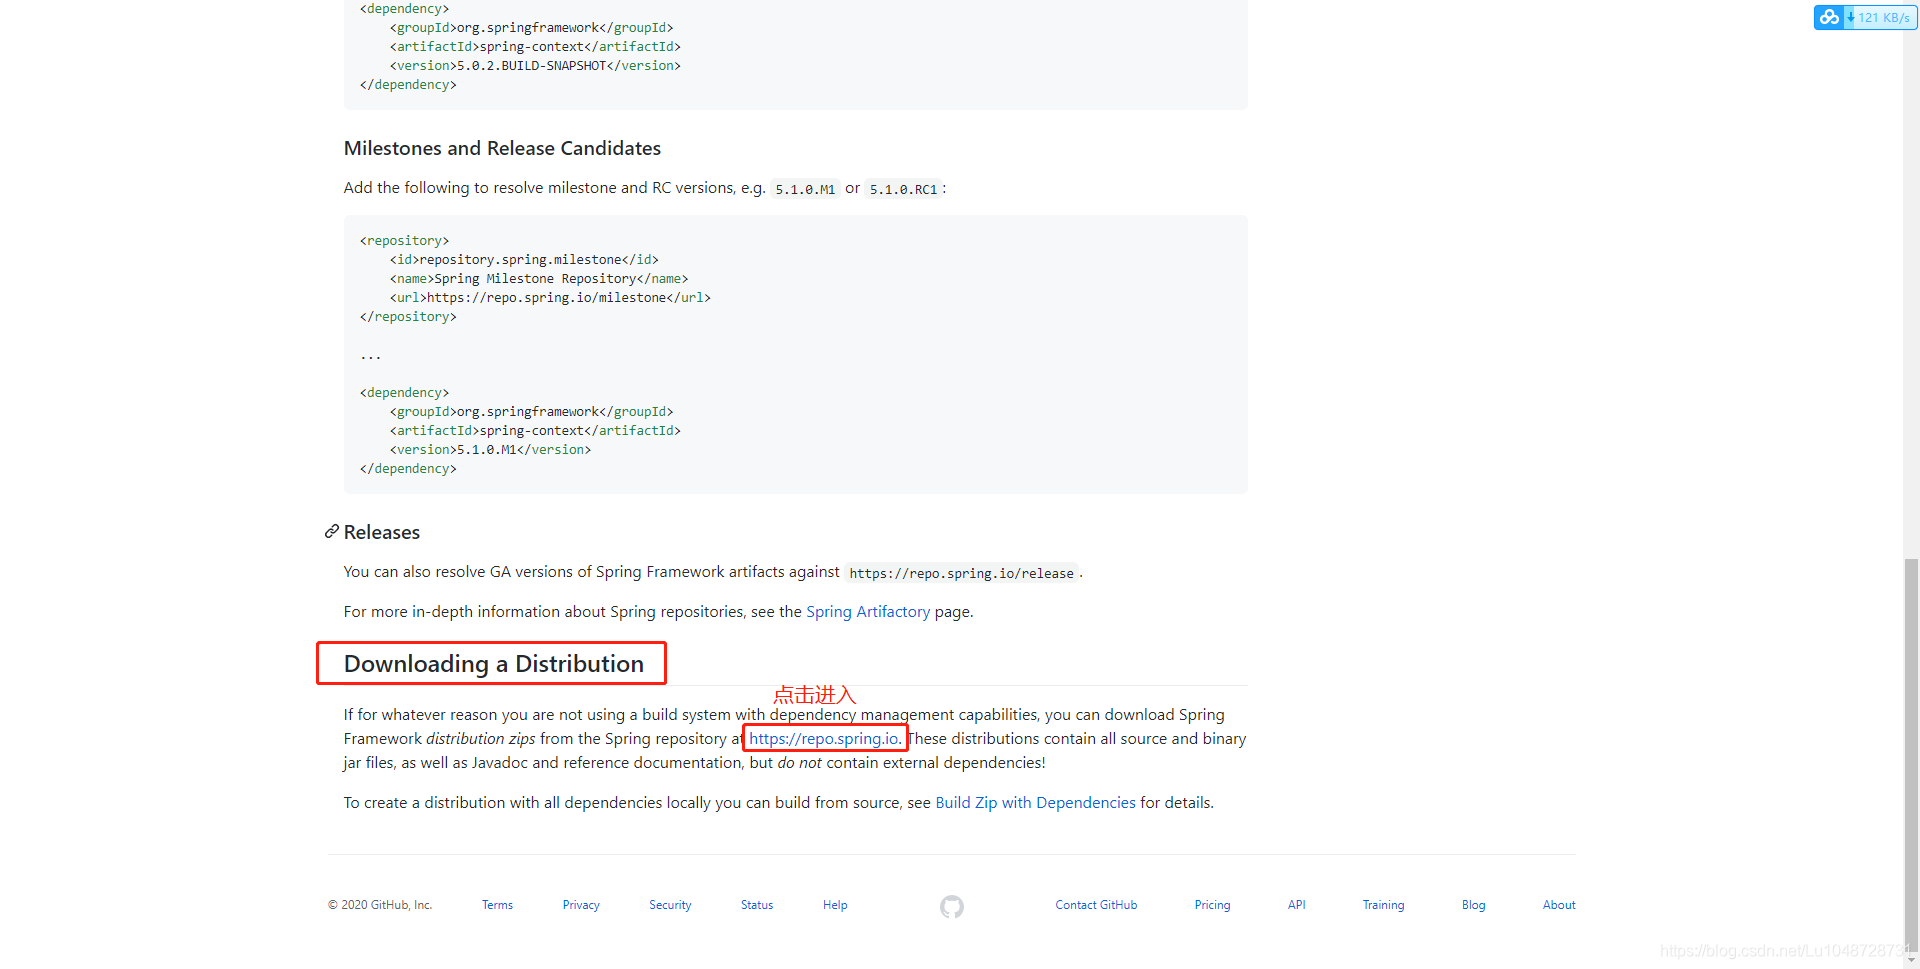This screenshot has width=1920, height=969.
Task: Click the inline code 5.1.0.M1
Action: click(x=805, y=189)
